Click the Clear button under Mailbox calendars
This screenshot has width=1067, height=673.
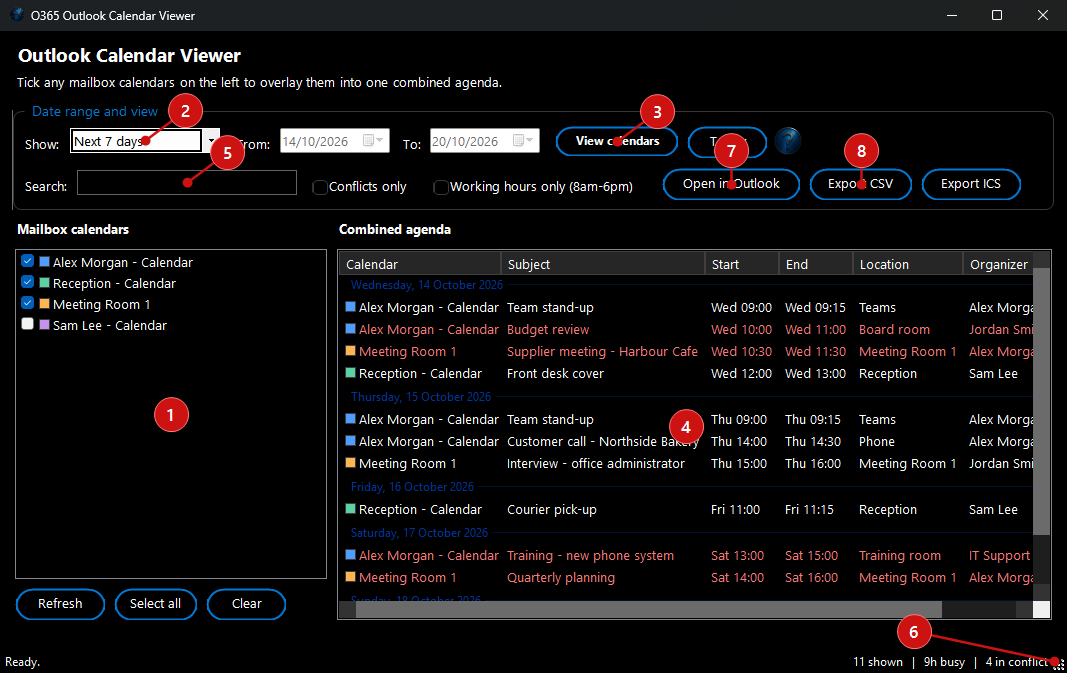coord(246,604)
